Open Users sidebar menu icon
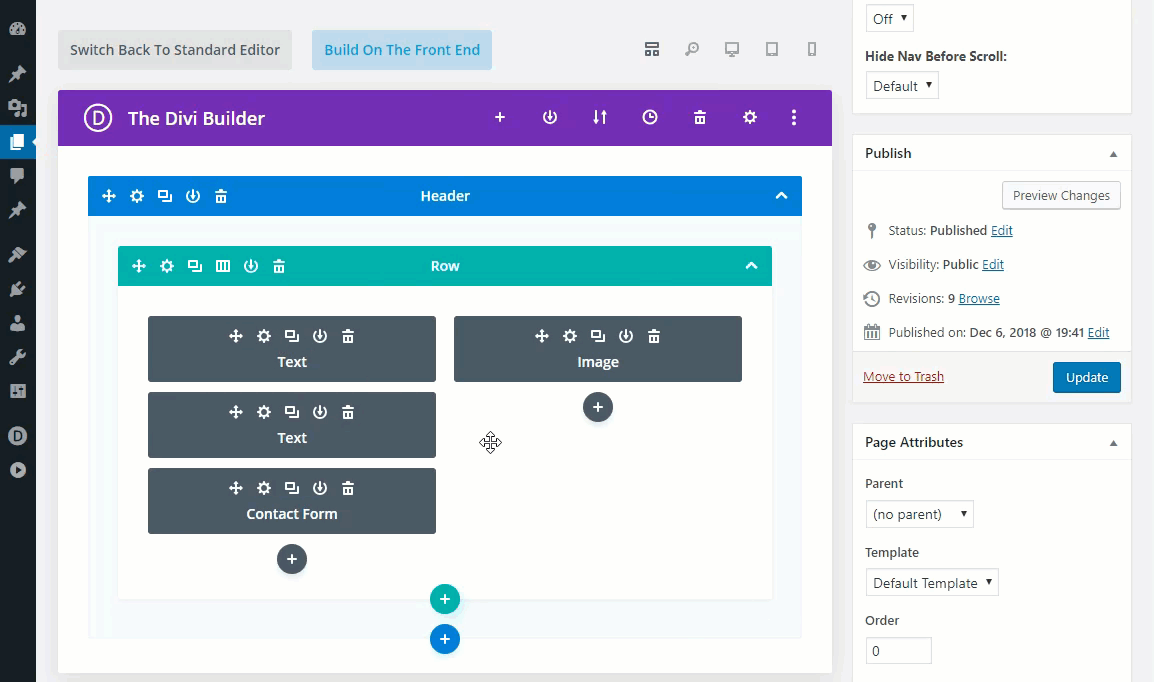The width and height of the screenshot is (1154, 682). 18,322
